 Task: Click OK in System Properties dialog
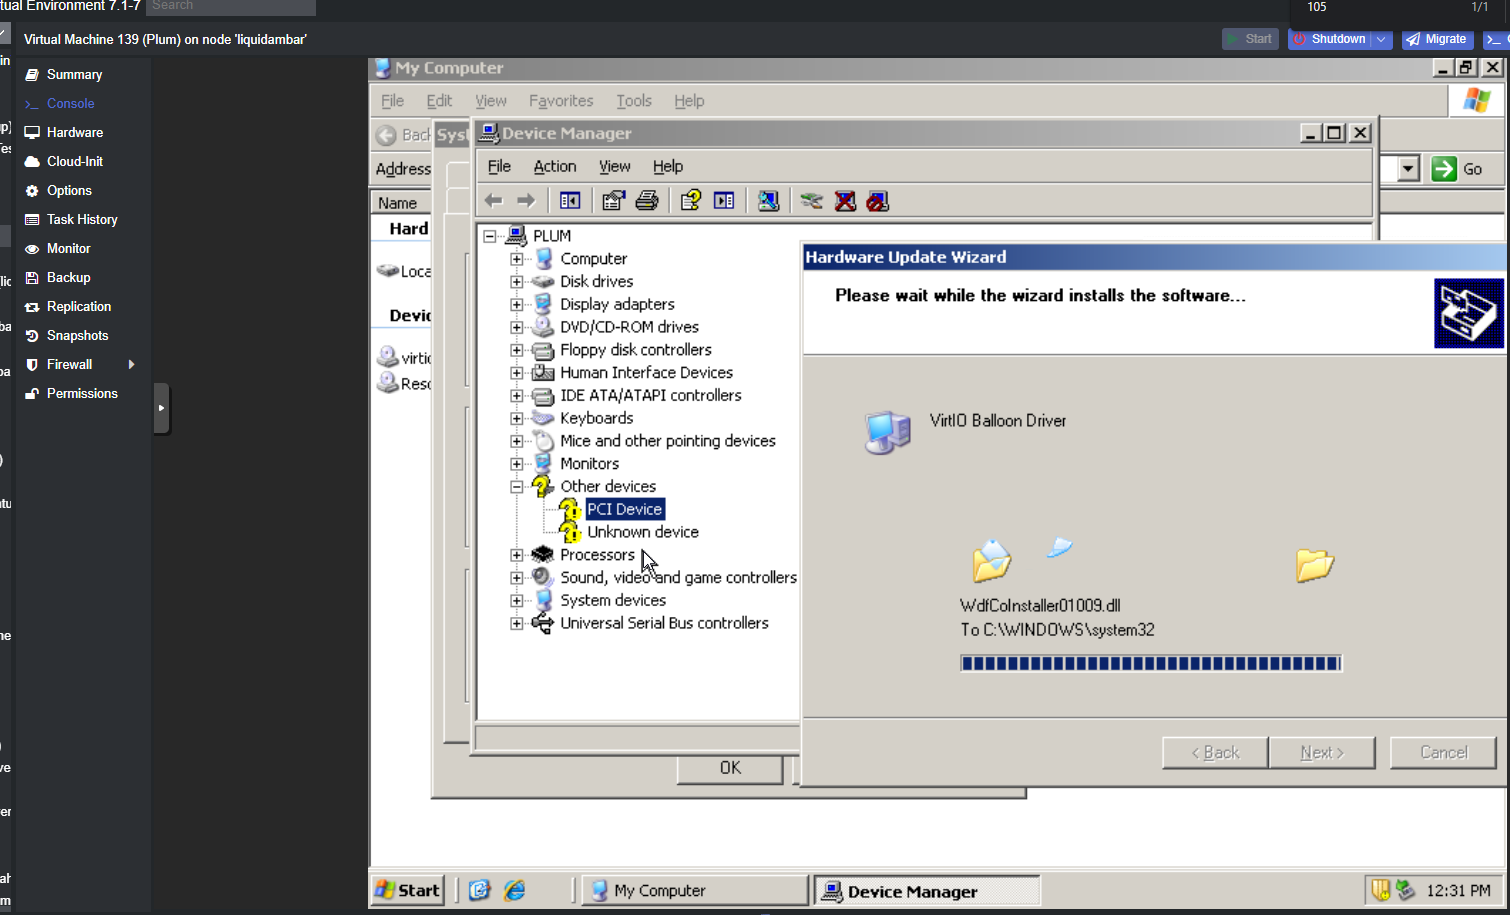(x=731, y=768)
